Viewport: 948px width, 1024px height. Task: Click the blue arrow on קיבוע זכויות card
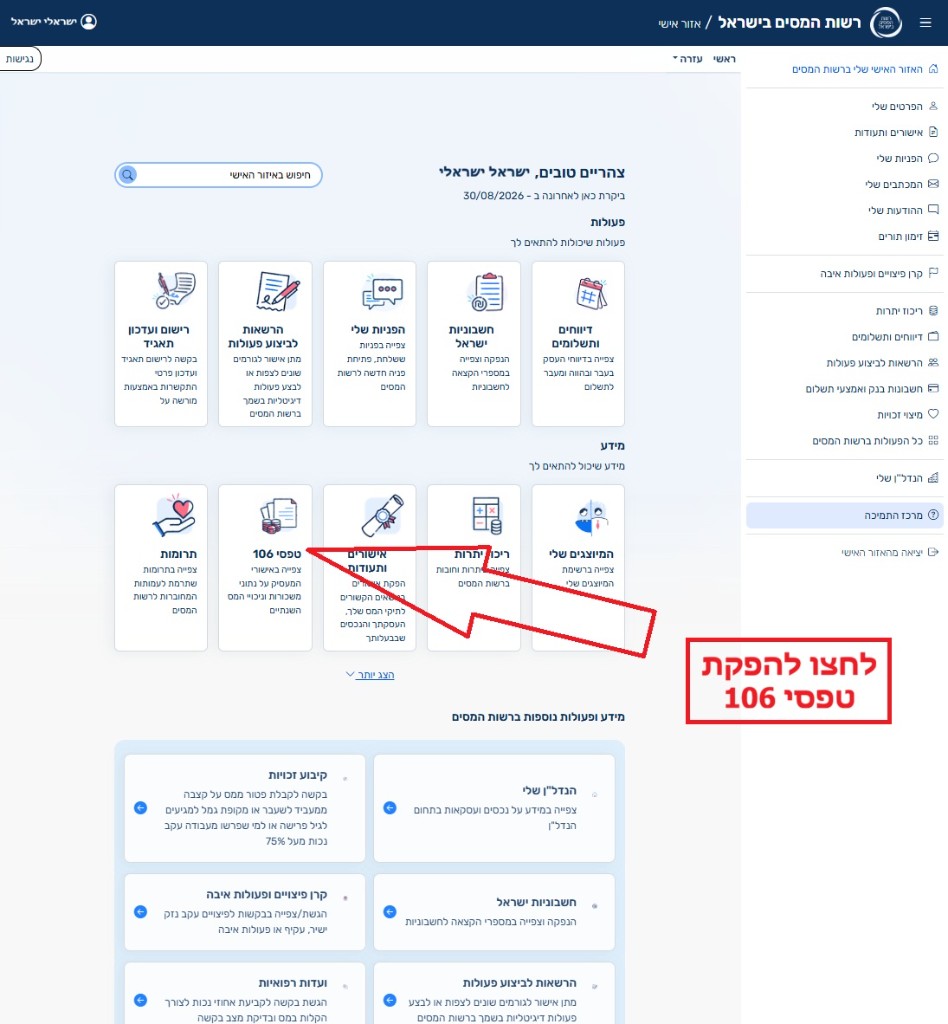click(x=140, y=808)
